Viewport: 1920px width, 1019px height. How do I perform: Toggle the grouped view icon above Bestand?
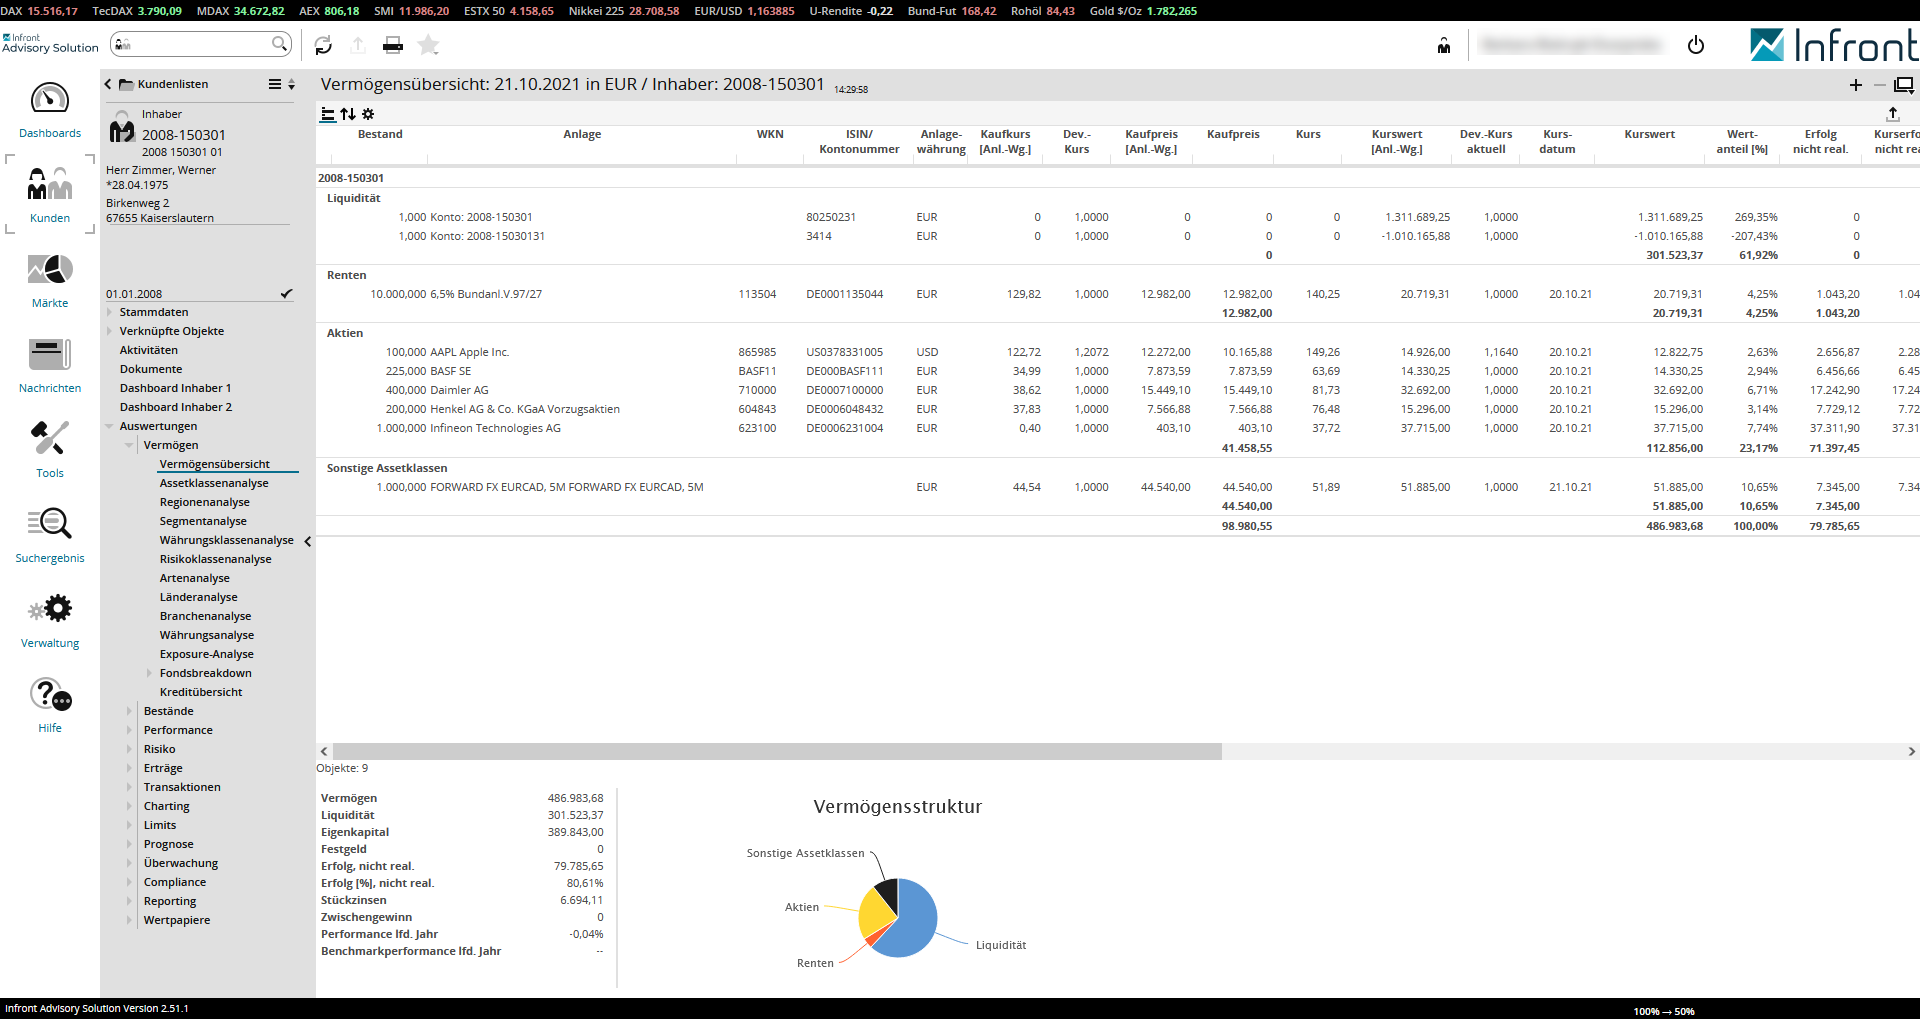pyautogui.click(x=327, y=114)
